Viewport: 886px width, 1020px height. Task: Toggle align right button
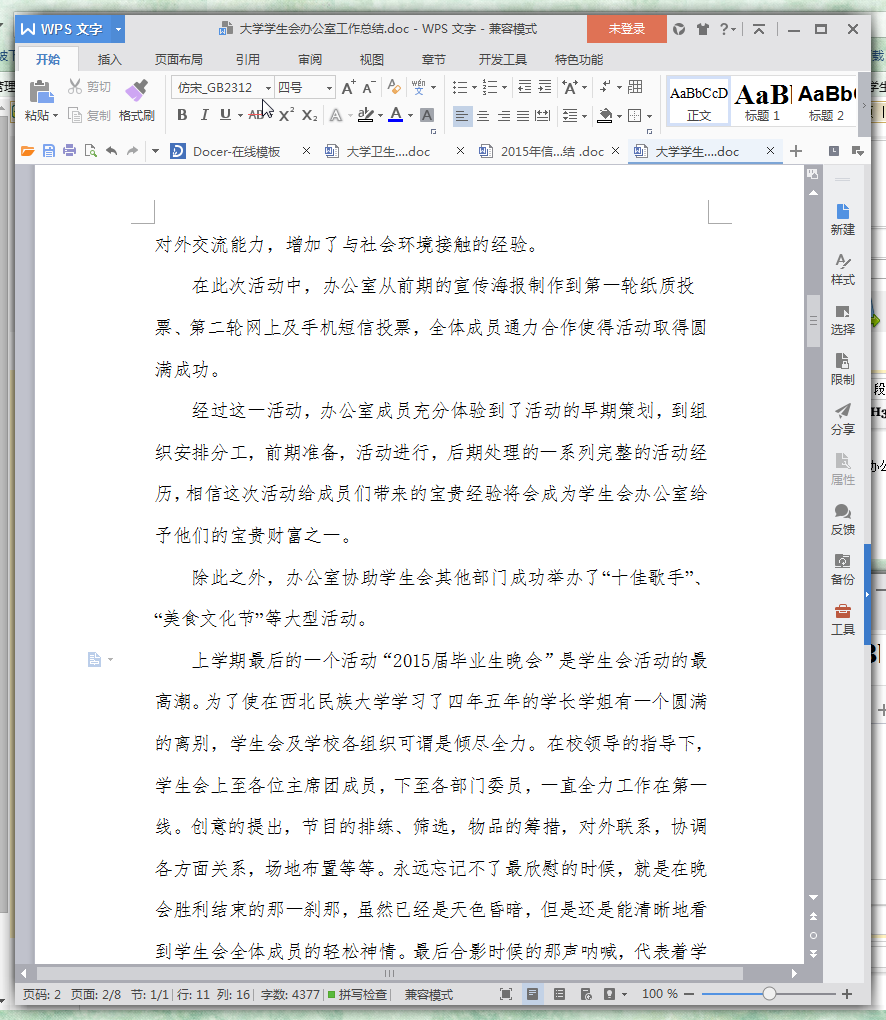503,116
